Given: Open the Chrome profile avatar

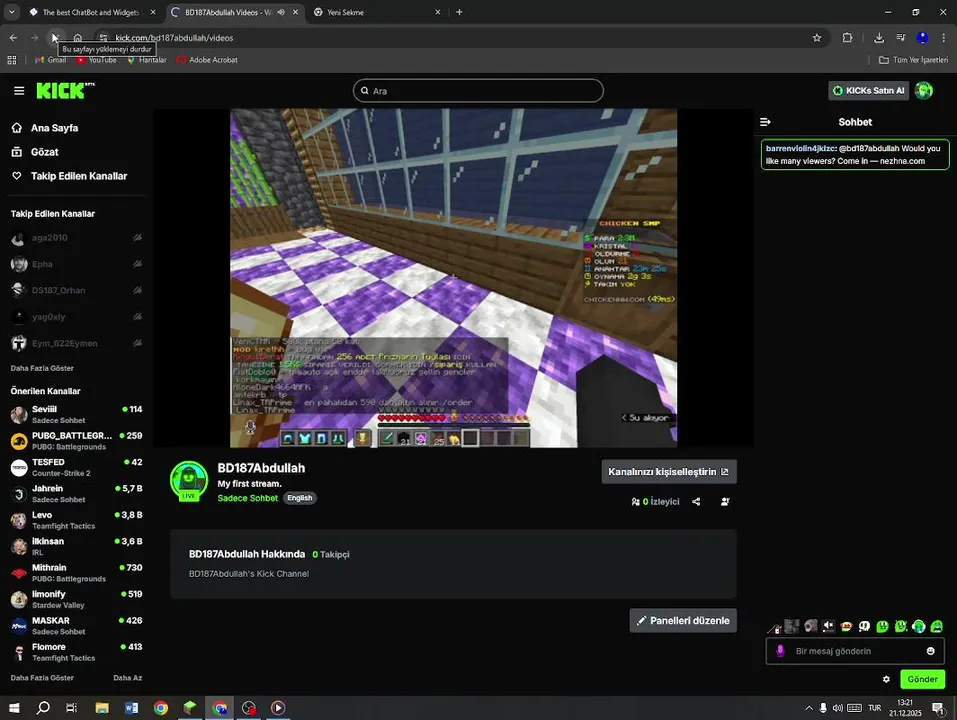Looking at the screenshot, I should 922,38.
